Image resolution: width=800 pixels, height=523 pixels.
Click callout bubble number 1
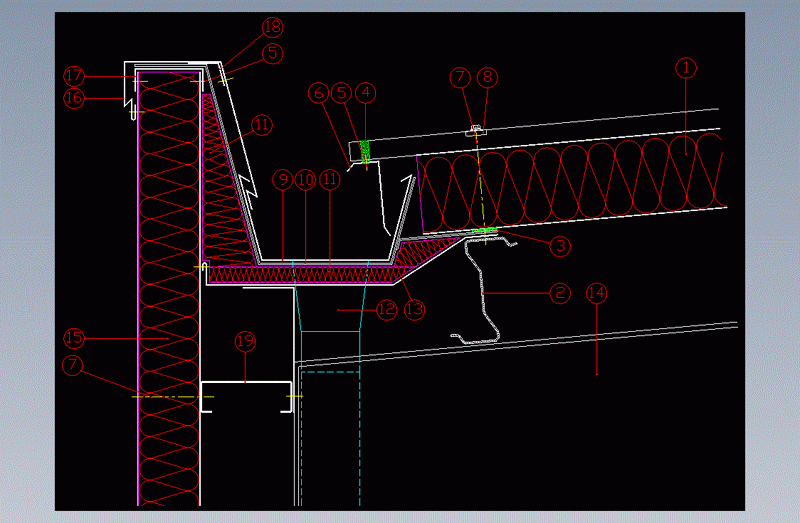[685, 68]
